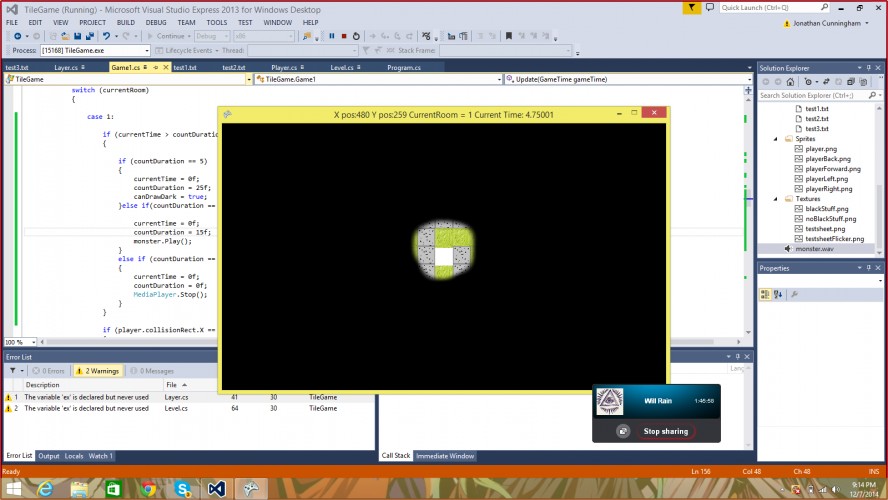Toggle pin on Game1.cs tab
This screenshot has width=888, height=500.
pos(156,67)
